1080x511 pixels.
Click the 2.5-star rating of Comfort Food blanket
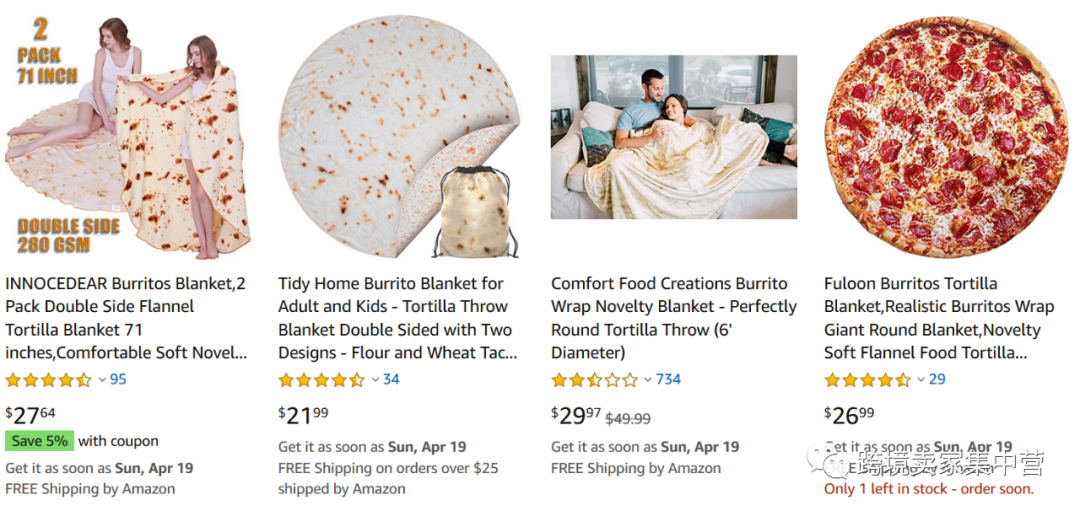[594, 380]
